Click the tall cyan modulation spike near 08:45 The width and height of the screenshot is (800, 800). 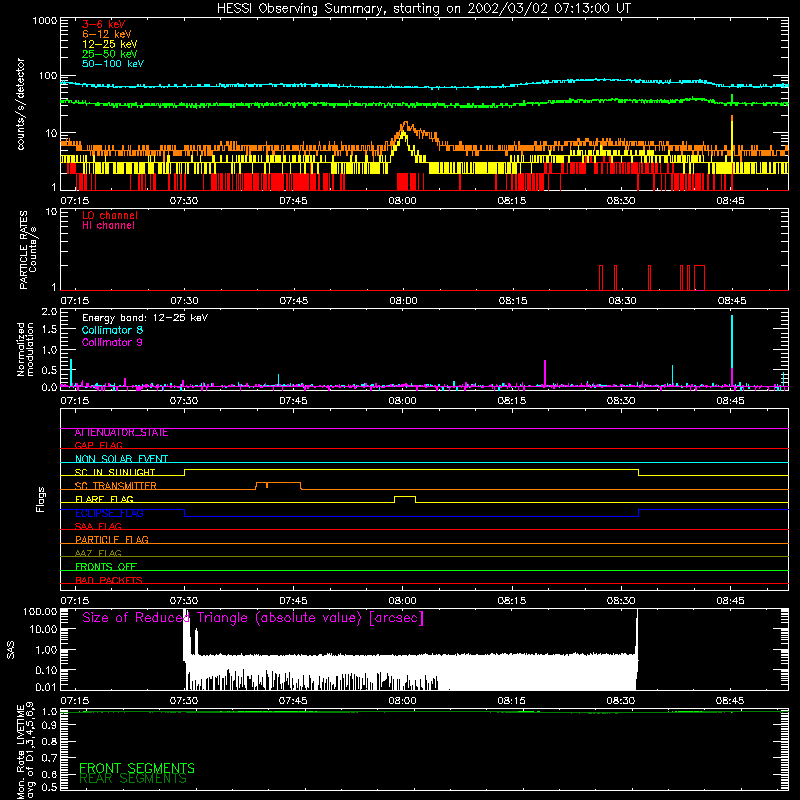coord(732,342)
